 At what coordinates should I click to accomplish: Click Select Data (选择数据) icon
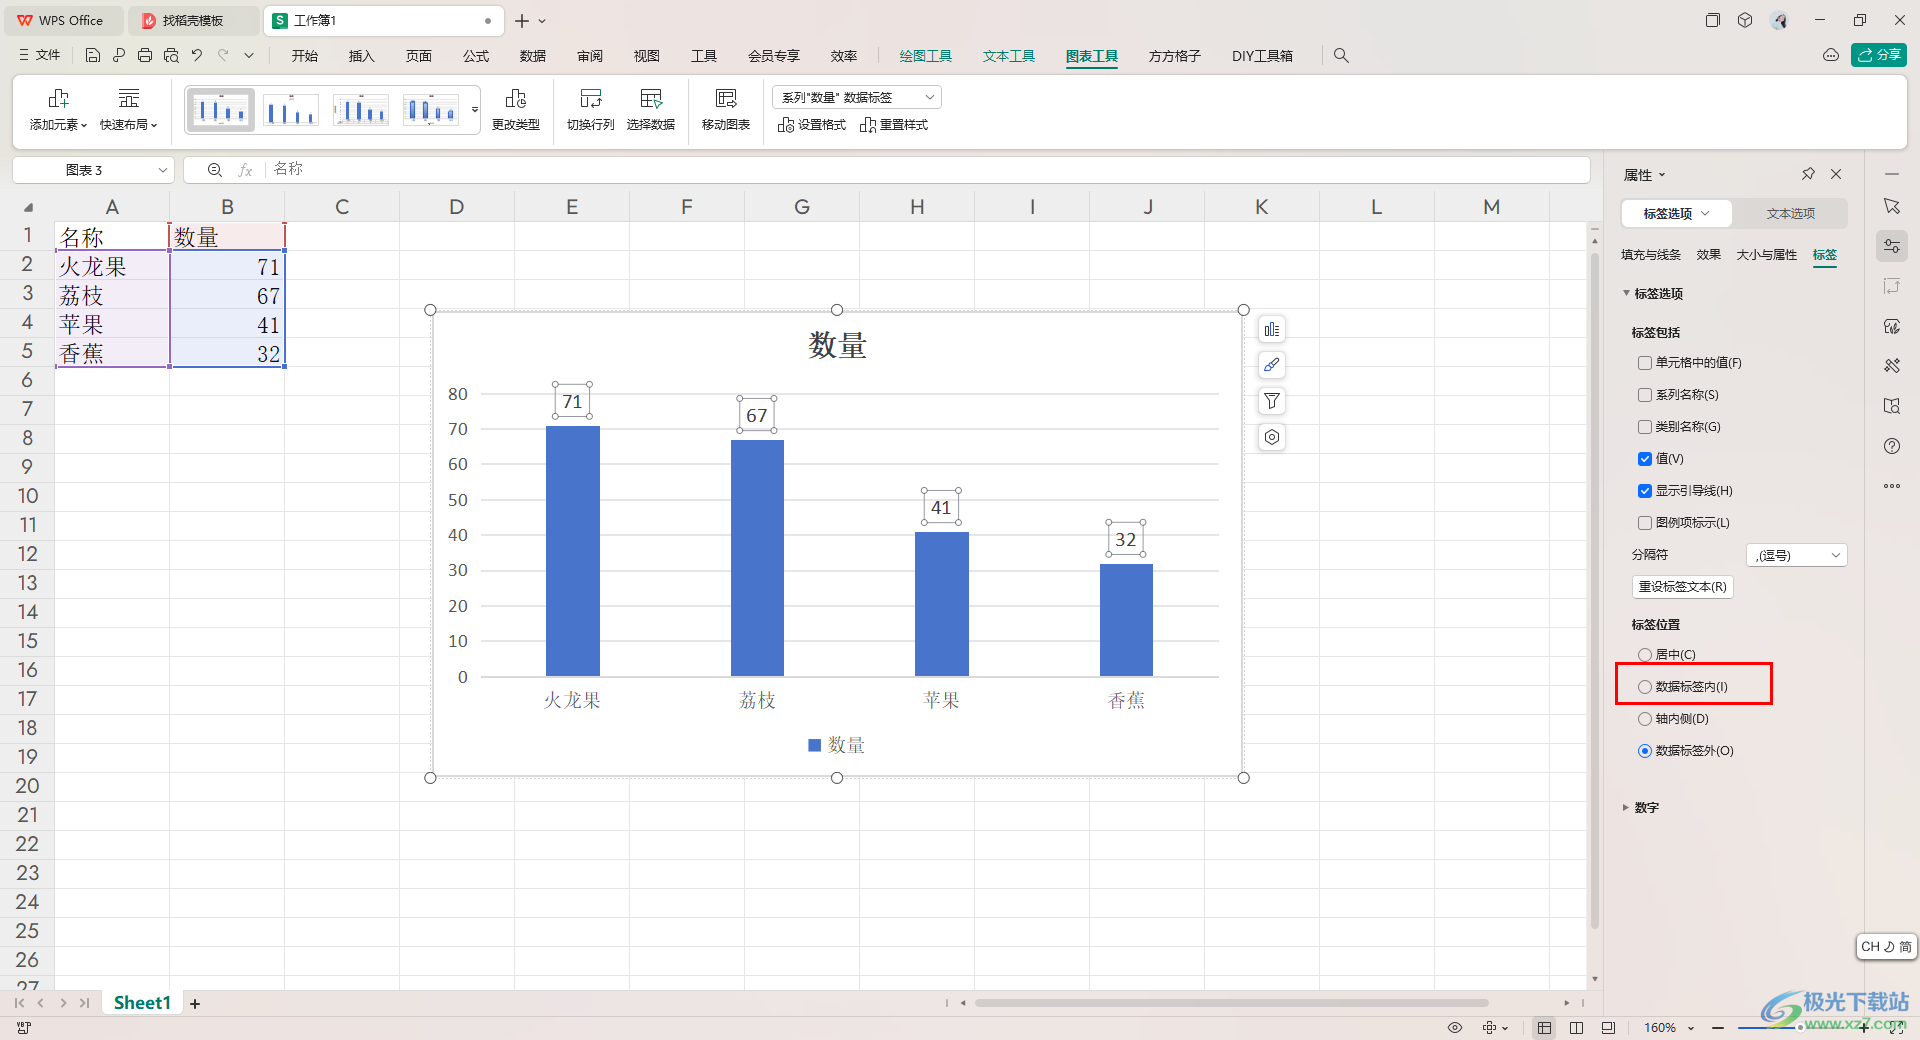click(651, 110)
